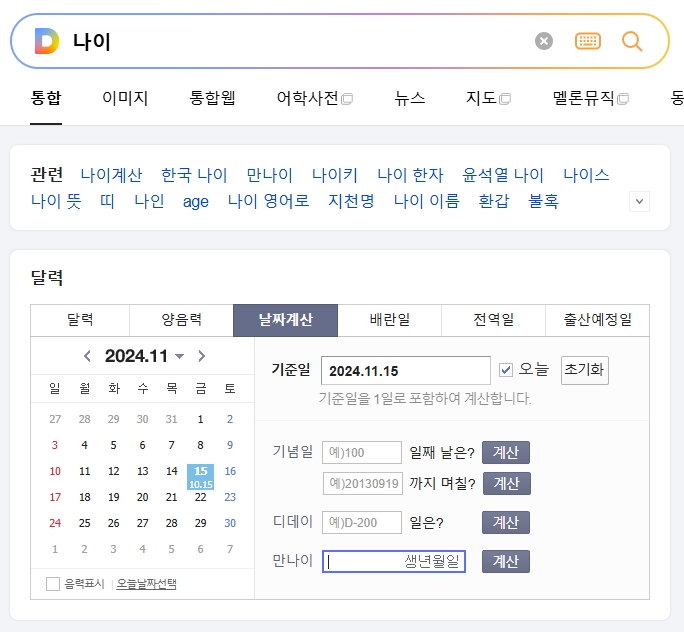The height and width of the screenshot is (632, 684).
Task: Enable the 음력표시 checkbox
Action: click(x=53, y=584)
